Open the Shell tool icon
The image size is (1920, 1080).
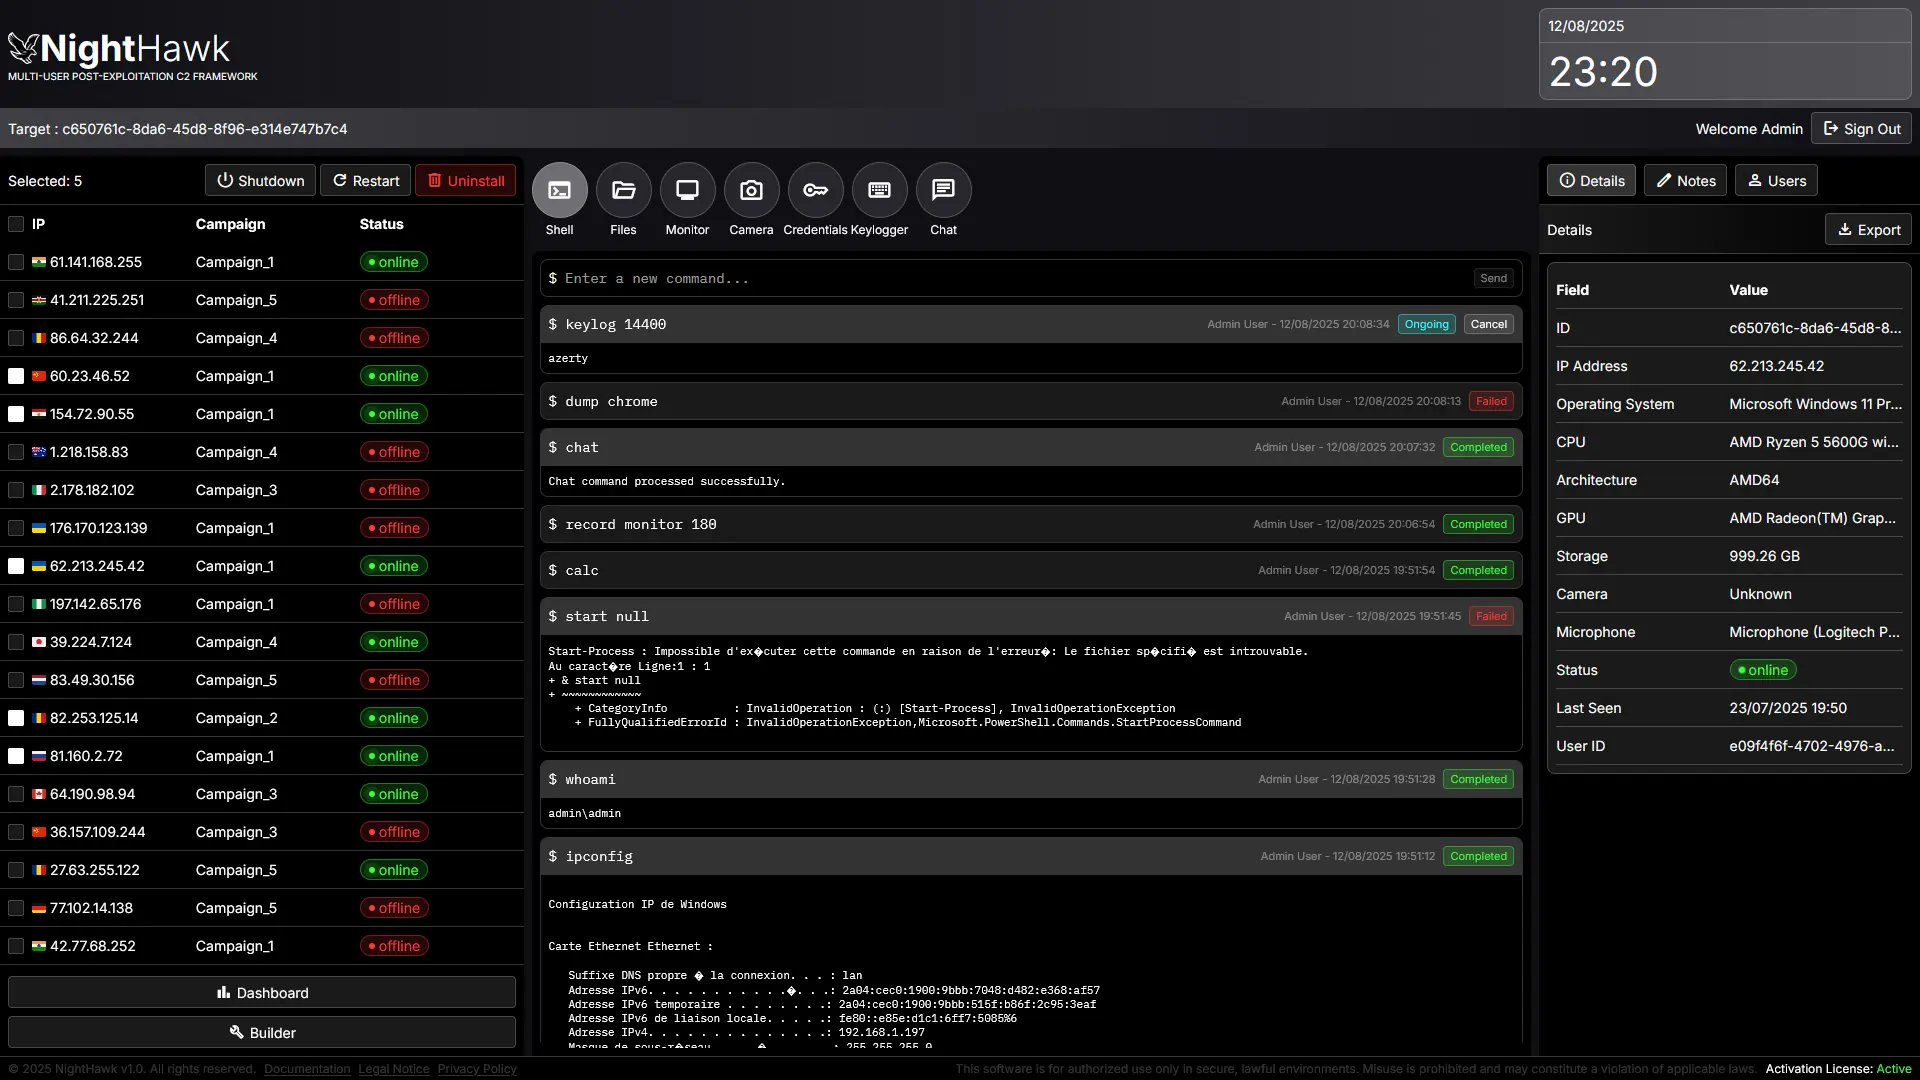coord(559,190)
